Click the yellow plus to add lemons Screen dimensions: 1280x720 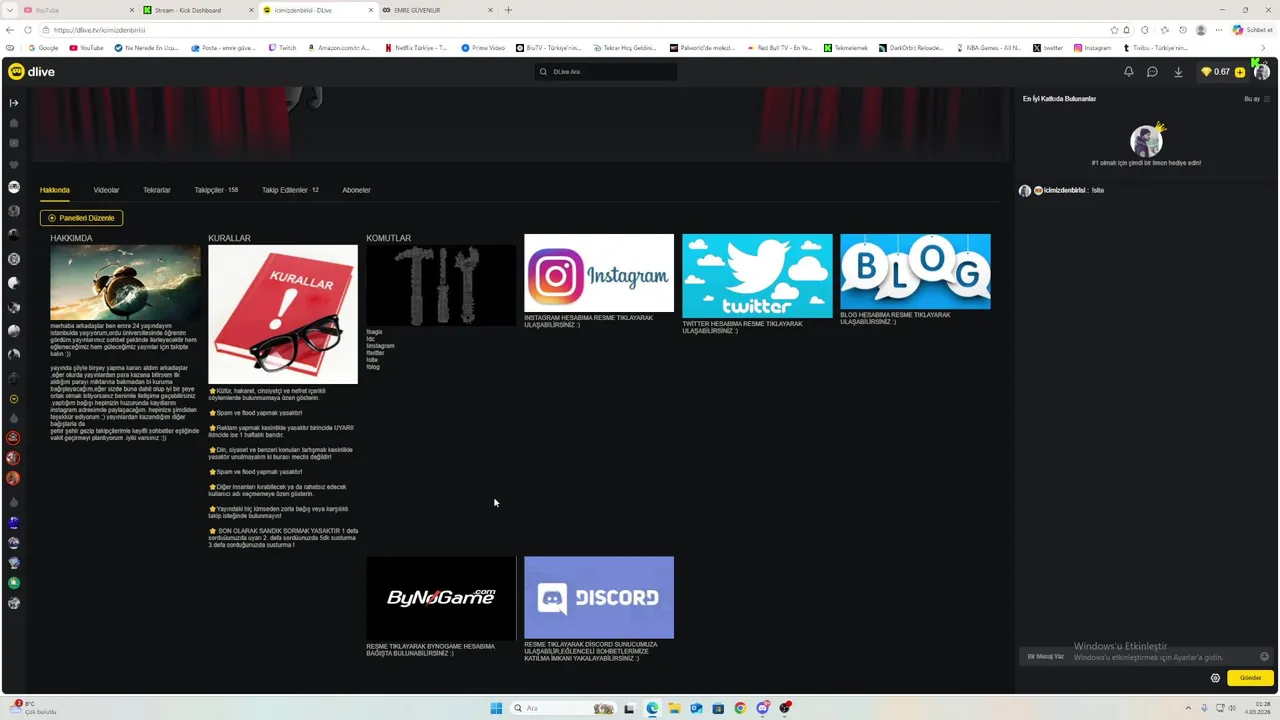click(x=1240, y=72)
